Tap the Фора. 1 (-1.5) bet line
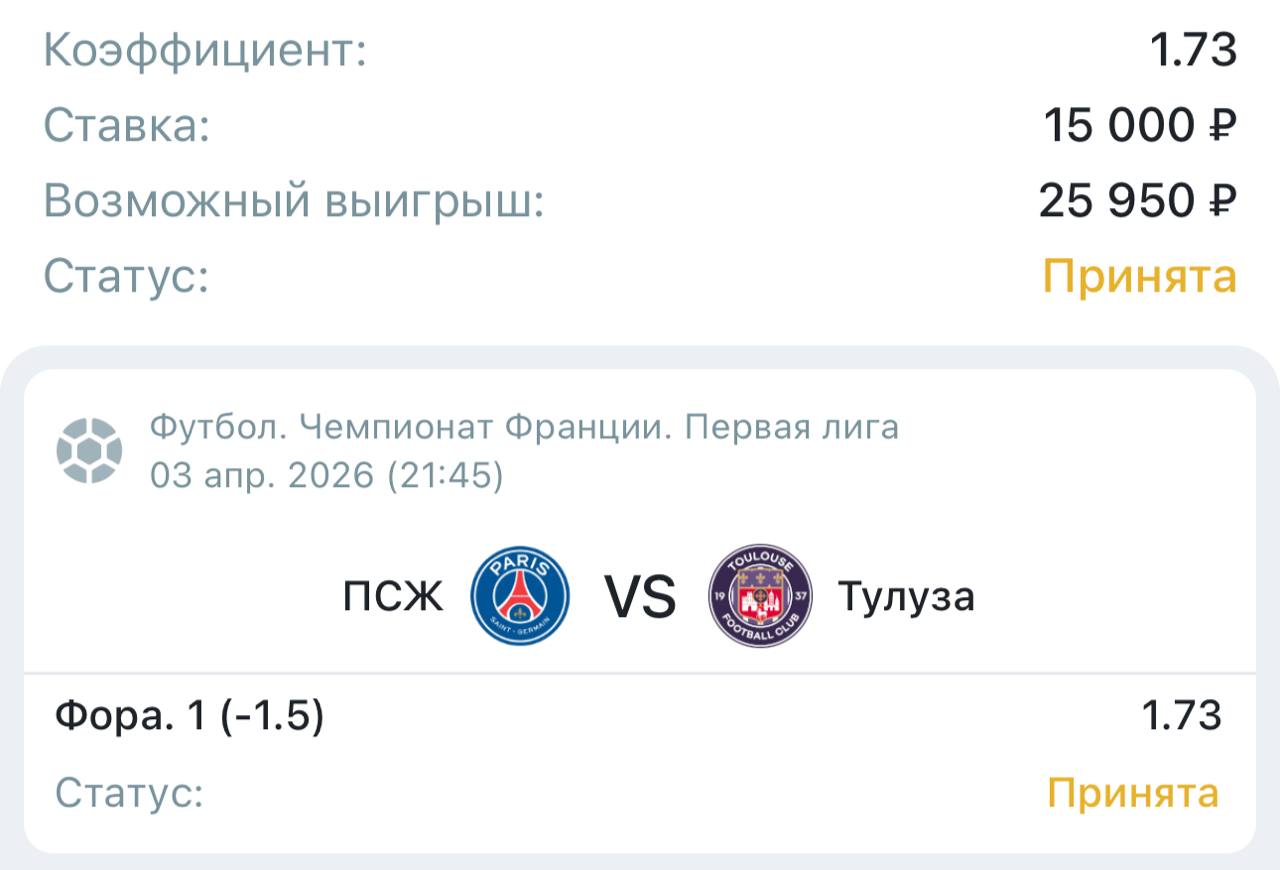The width and height of the screenshot is (1280, 870). pos(190,716)
